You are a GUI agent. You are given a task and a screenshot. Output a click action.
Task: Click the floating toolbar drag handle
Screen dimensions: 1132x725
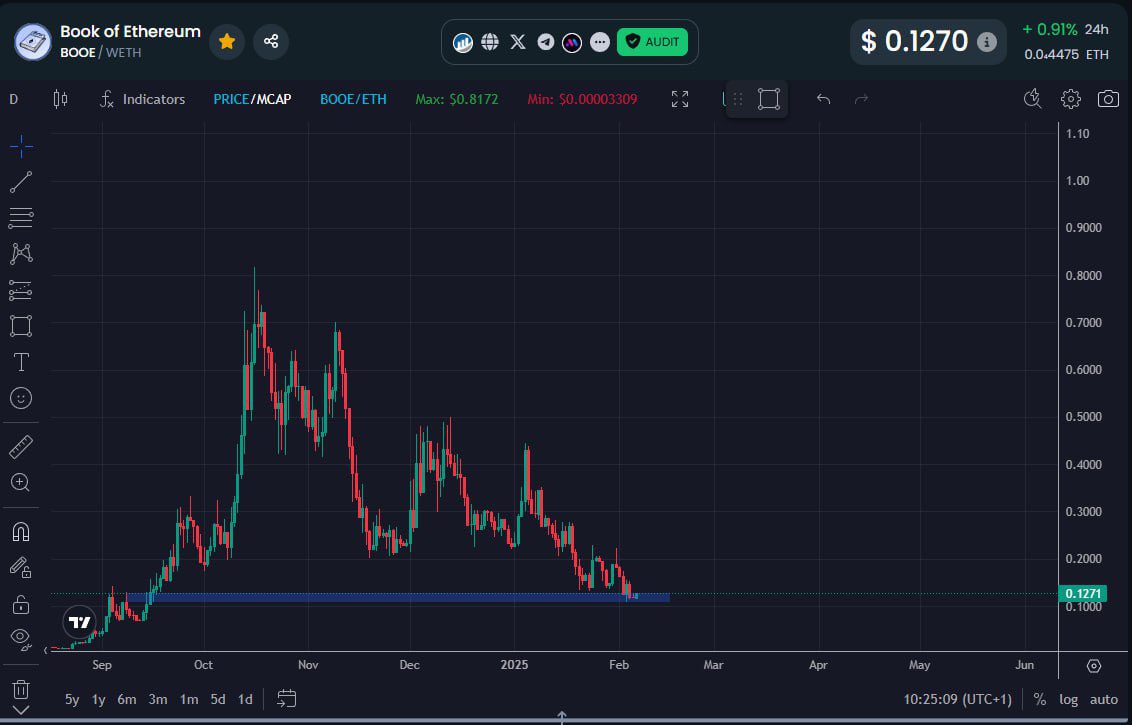click(738, 100)
